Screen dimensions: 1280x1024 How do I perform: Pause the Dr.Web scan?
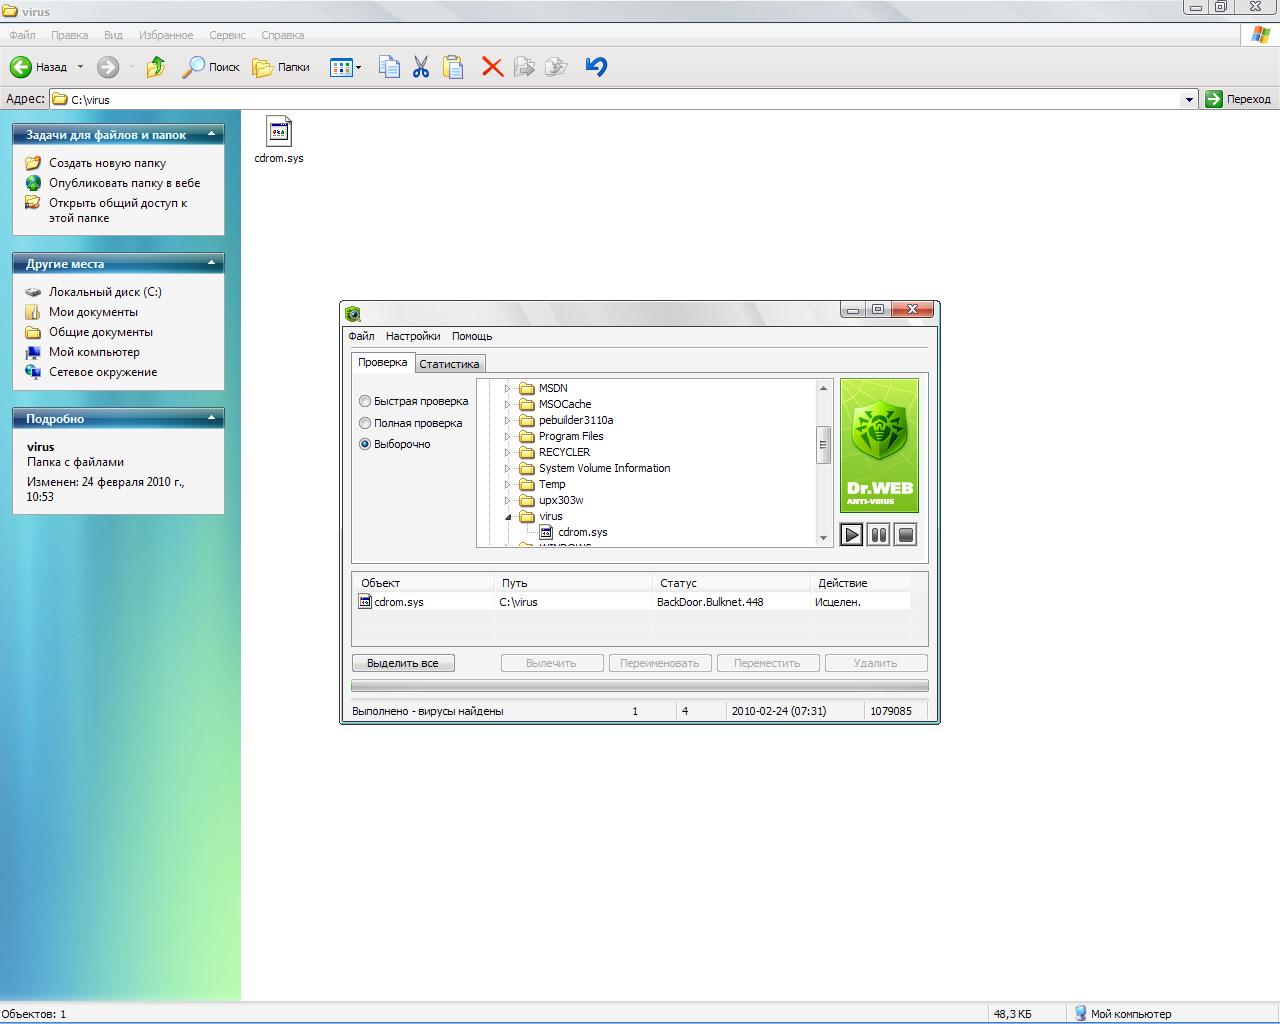878,535
